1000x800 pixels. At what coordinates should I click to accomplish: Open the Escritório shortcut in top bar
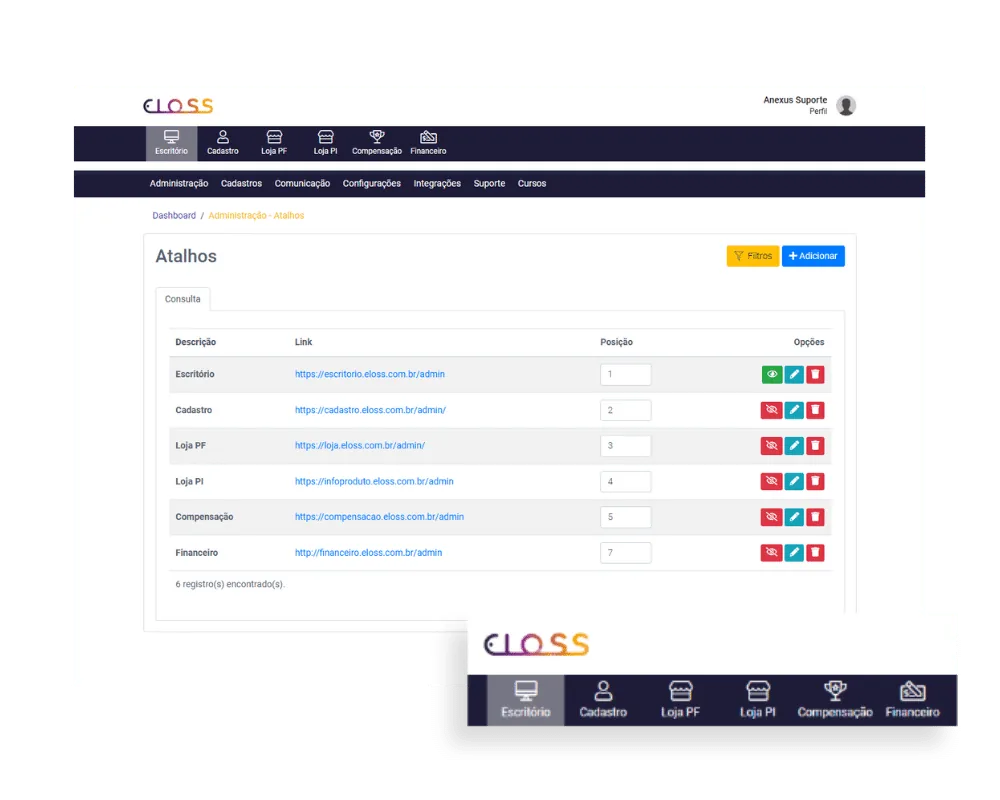(x=172, y=143)
